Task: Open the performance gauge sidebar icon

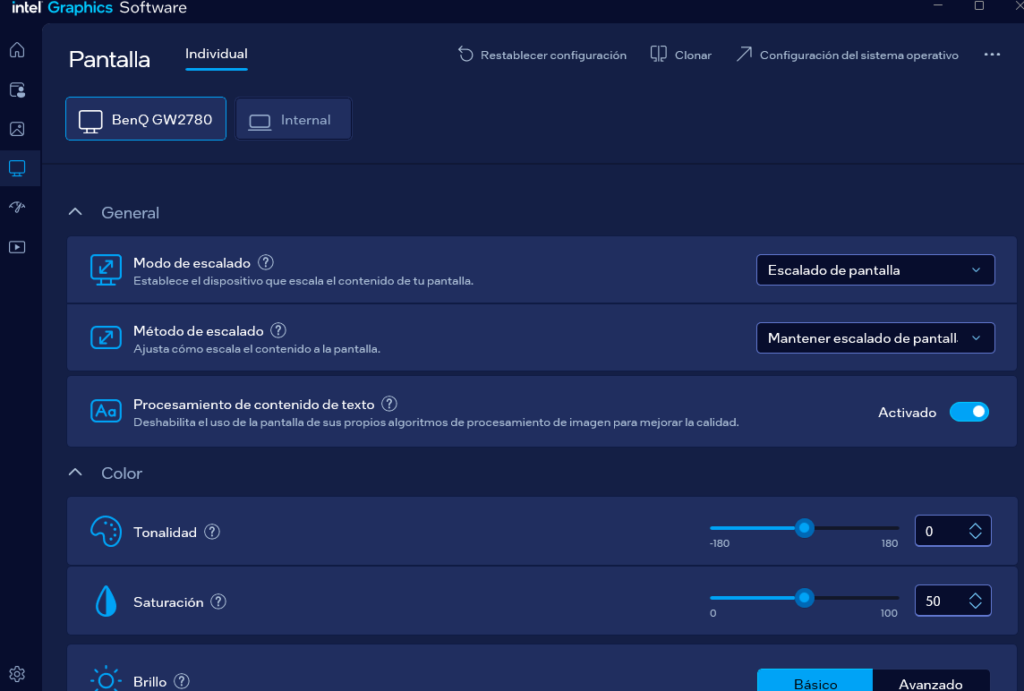Action: pos(16,207)
